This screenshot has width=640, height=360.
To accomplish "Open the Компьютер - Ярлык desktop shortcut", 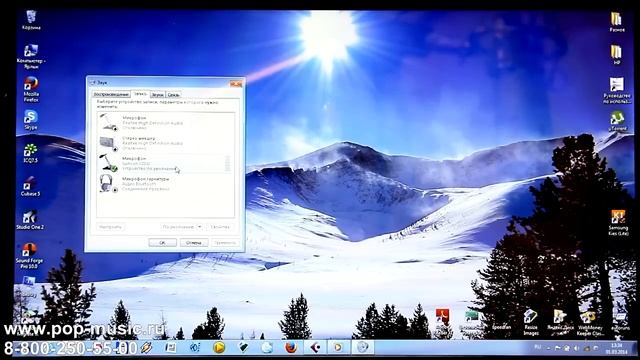I will [31, 56].
